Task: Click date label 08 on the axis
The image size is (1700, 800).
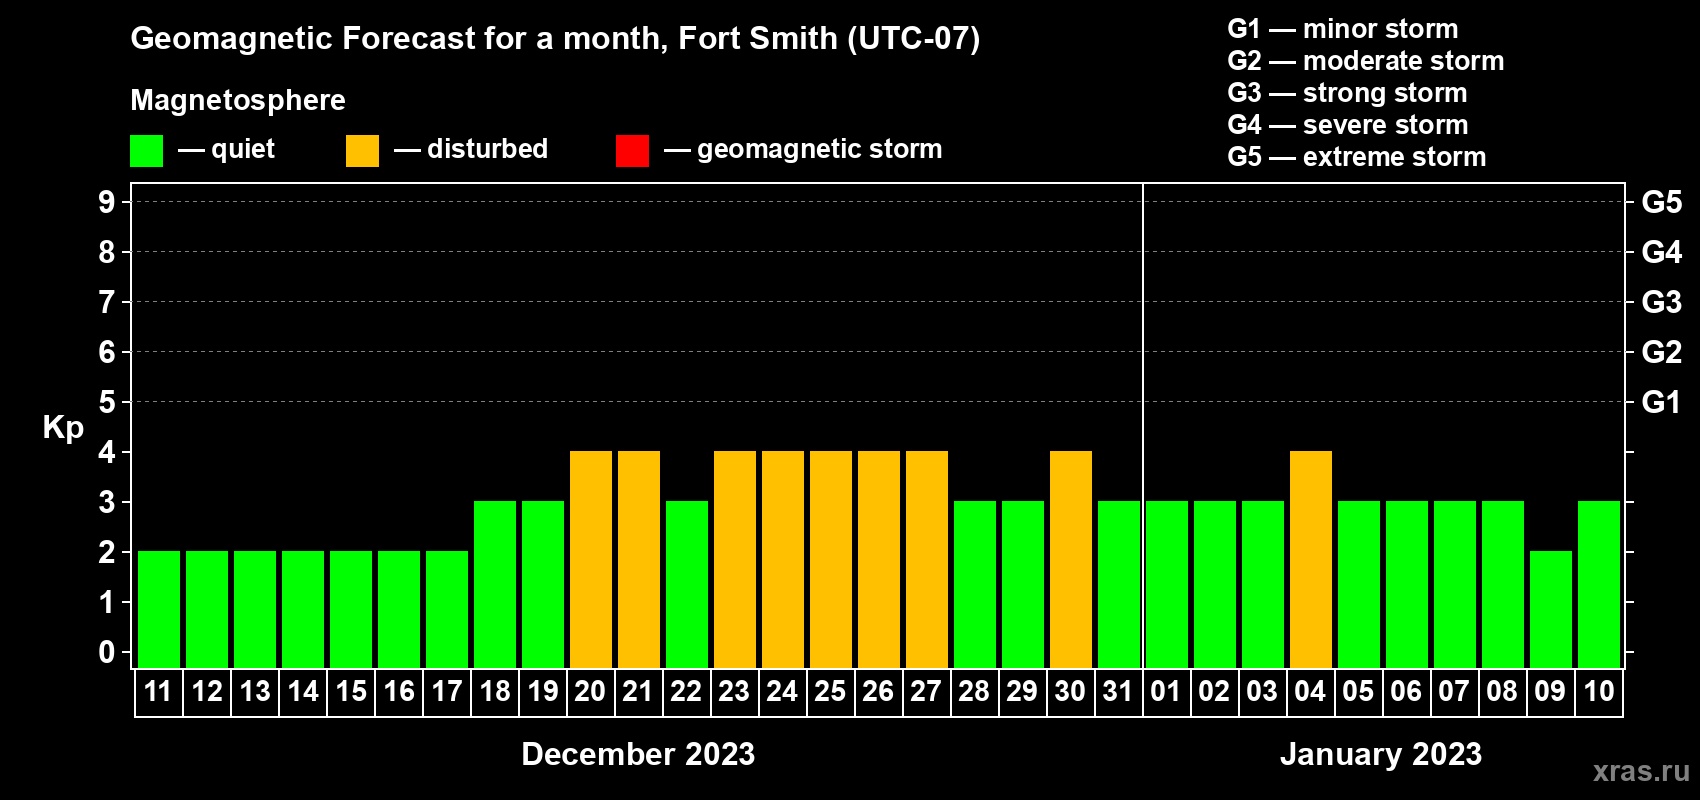Action: 1503,692
